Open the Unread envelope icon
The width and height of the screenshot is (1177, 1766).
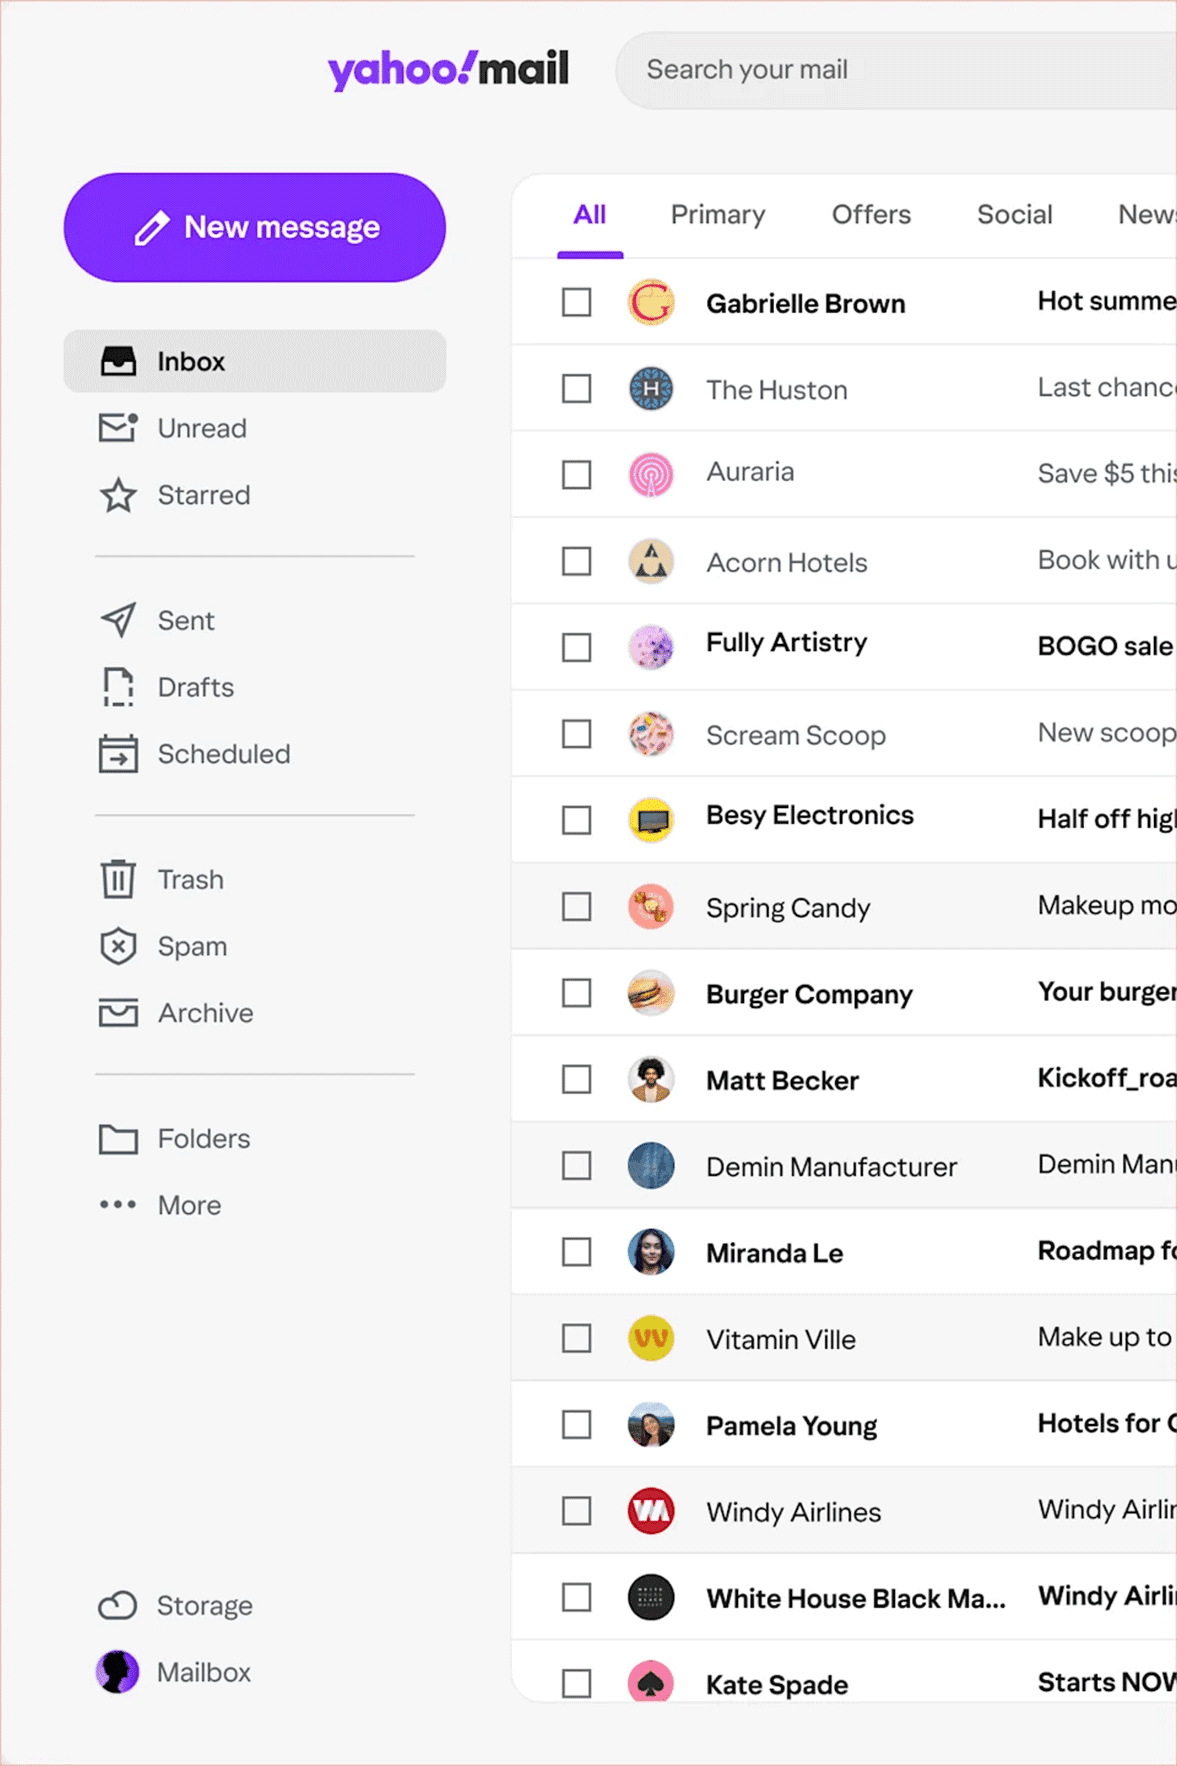click(118, 428)
